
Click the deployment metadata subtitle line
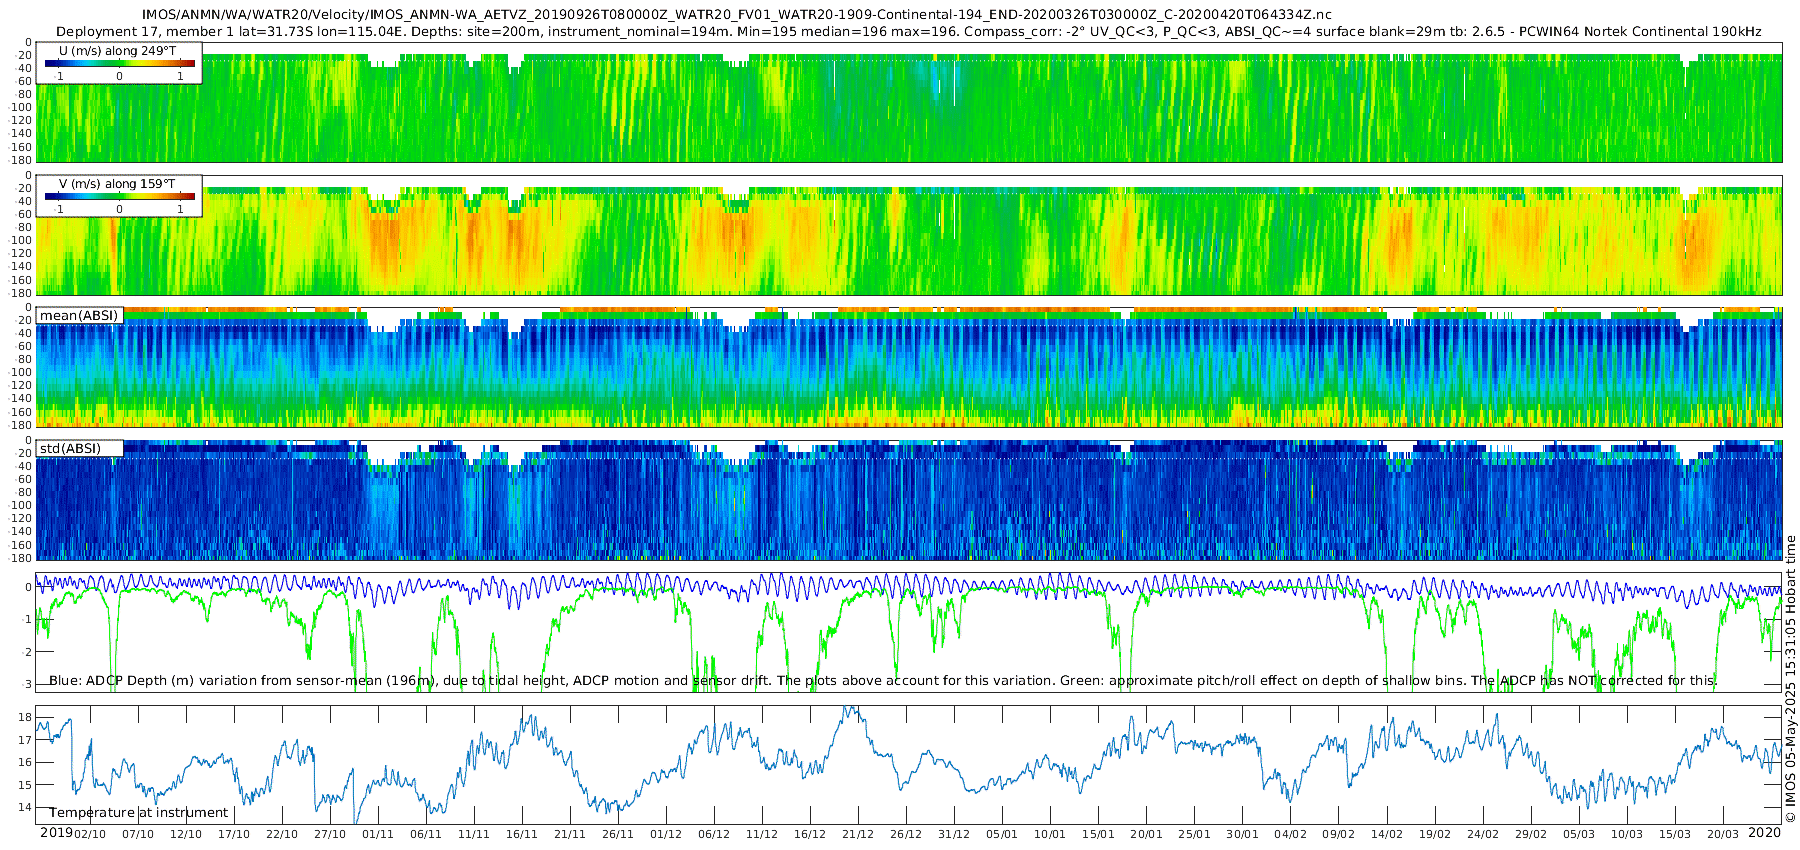(x=909, y=32)
